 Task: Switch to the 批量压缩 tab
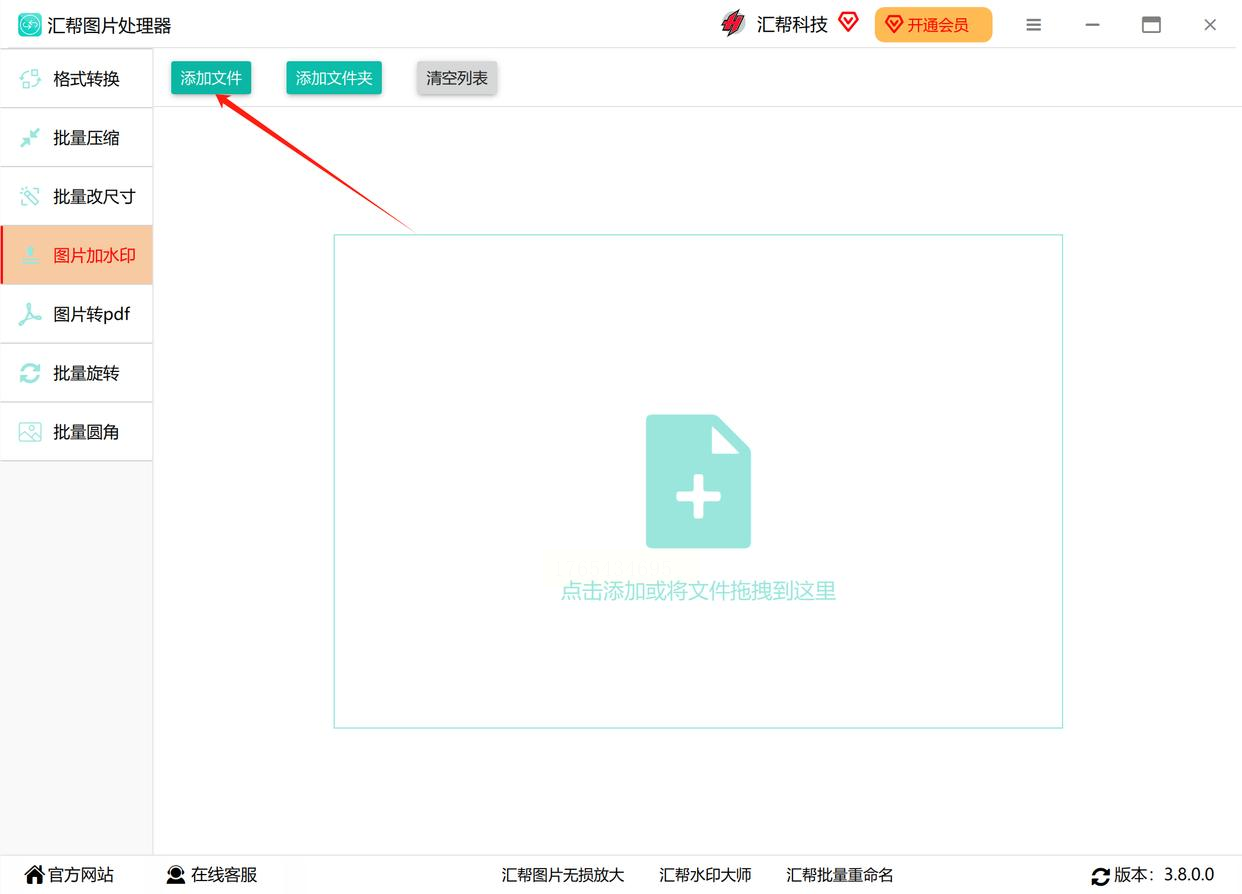tap(76, 138)
